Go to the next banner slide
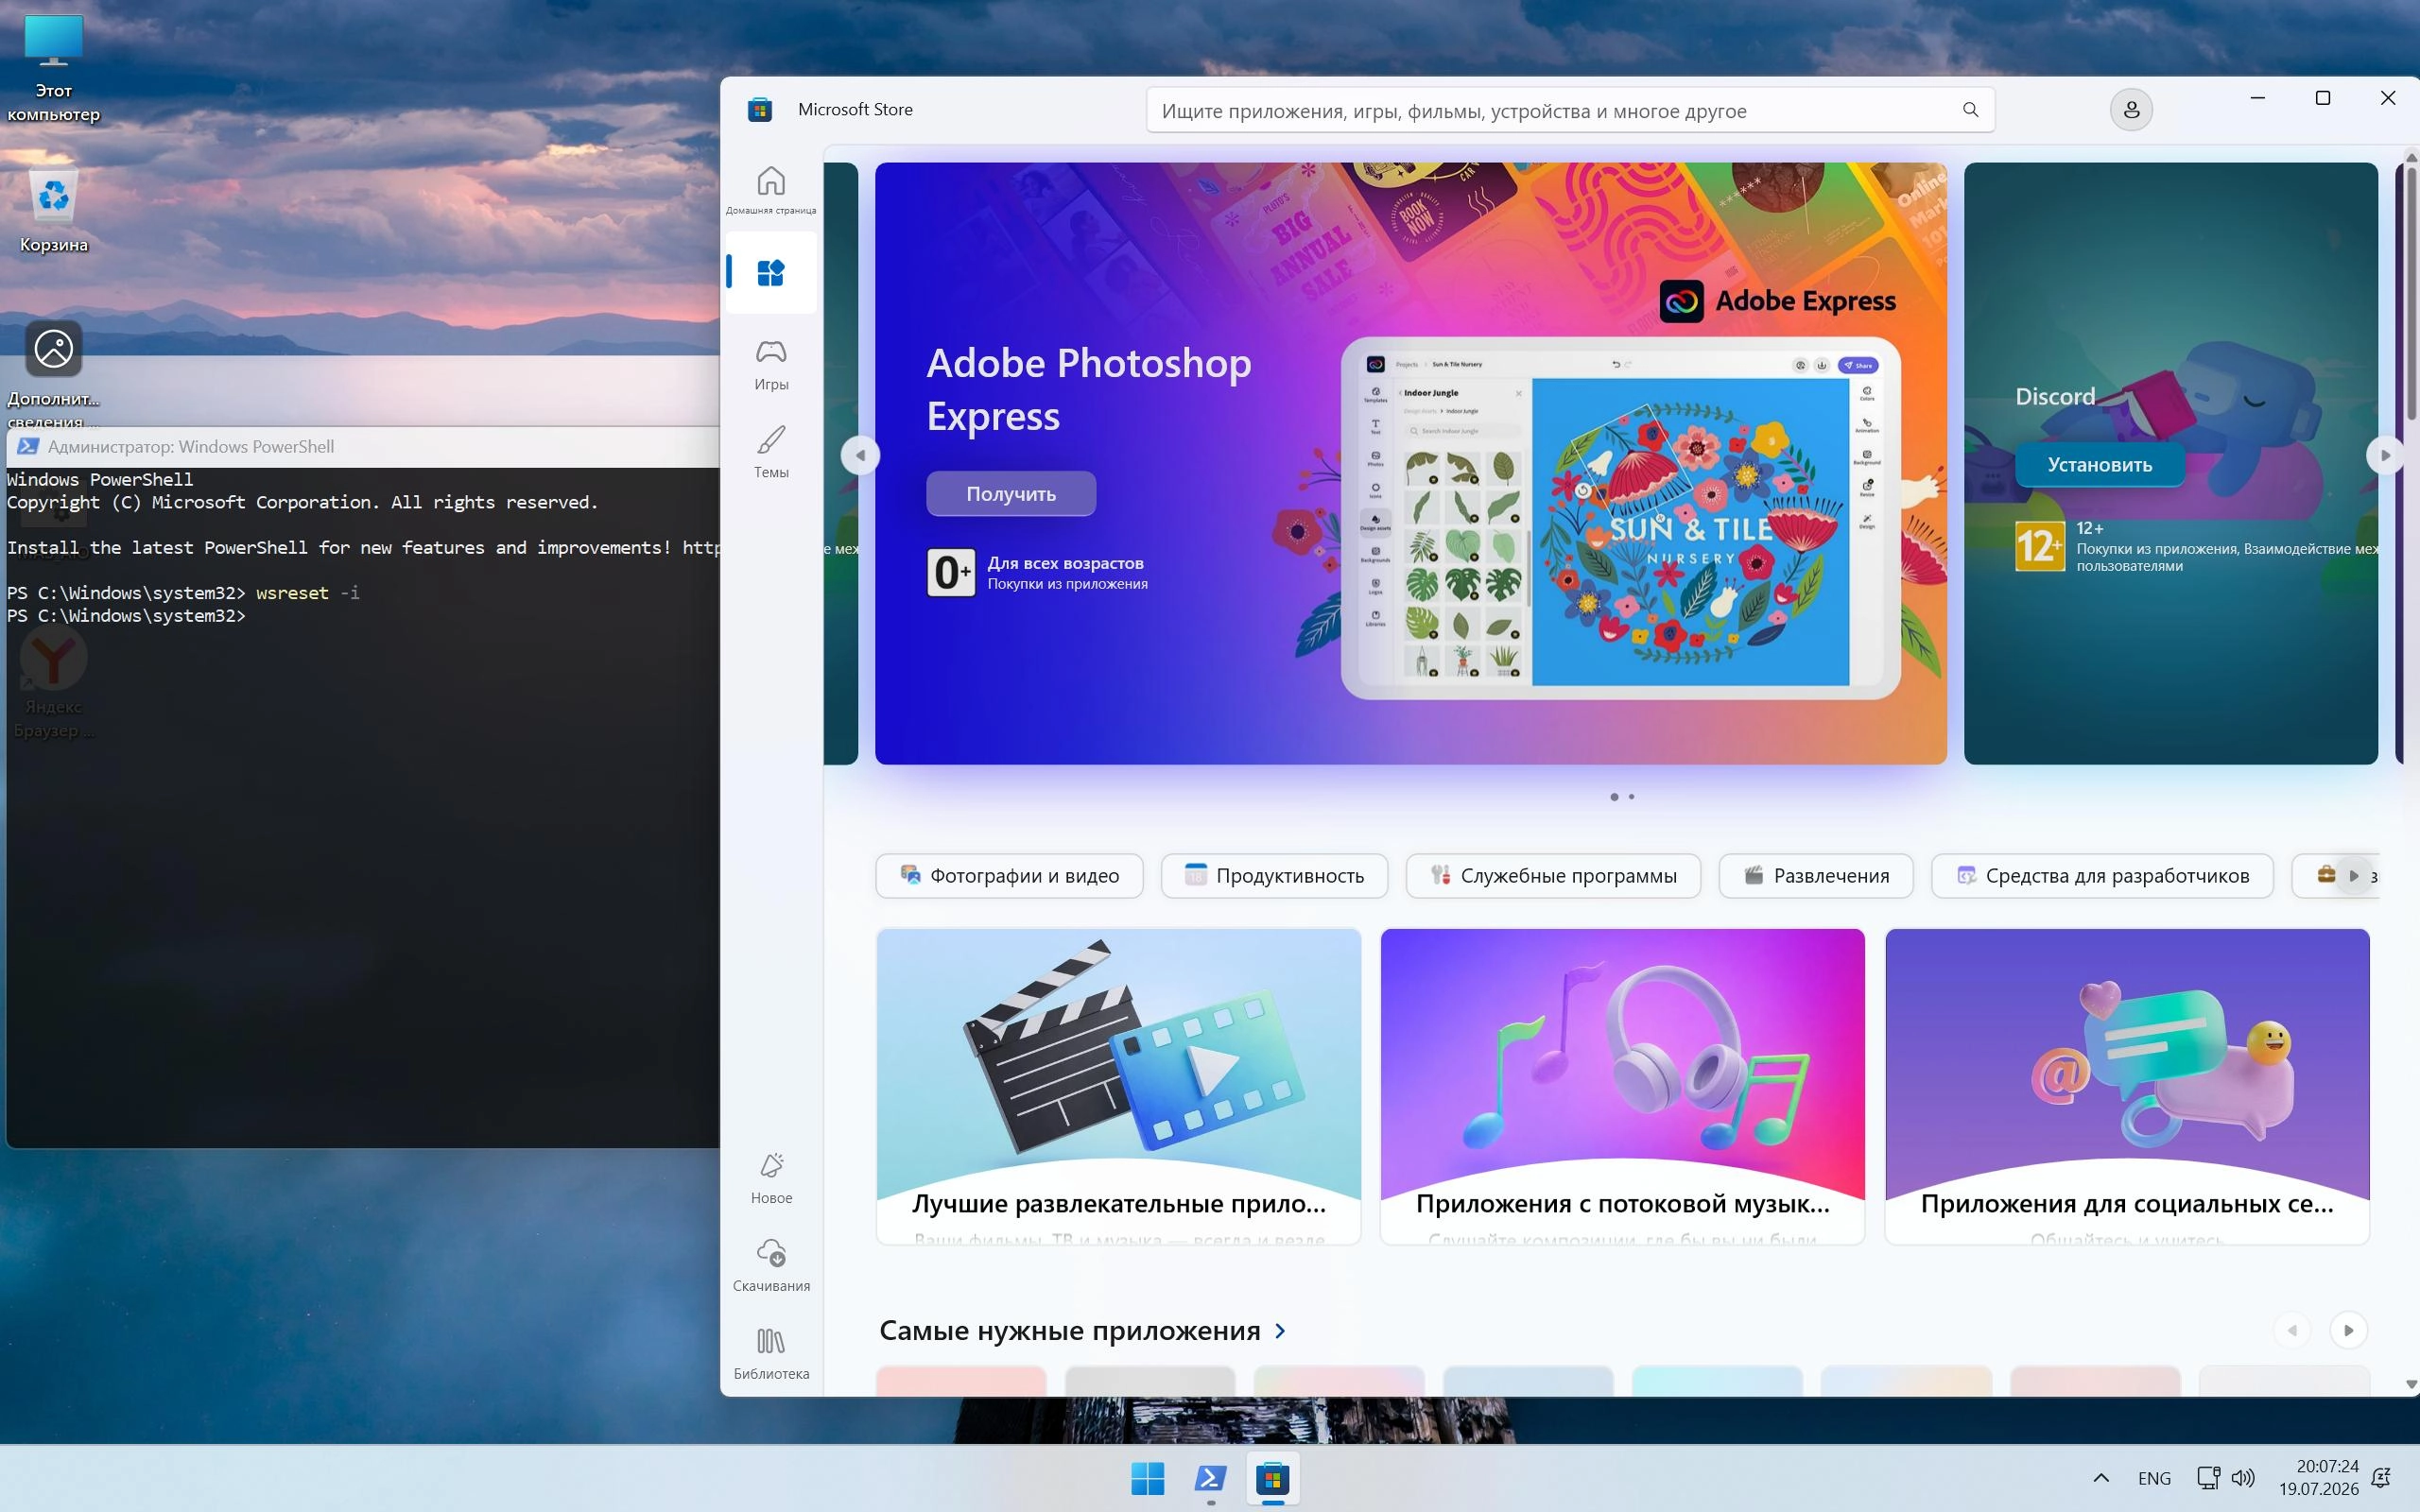2420x1512 pixels. click(x=2385, y=456)
